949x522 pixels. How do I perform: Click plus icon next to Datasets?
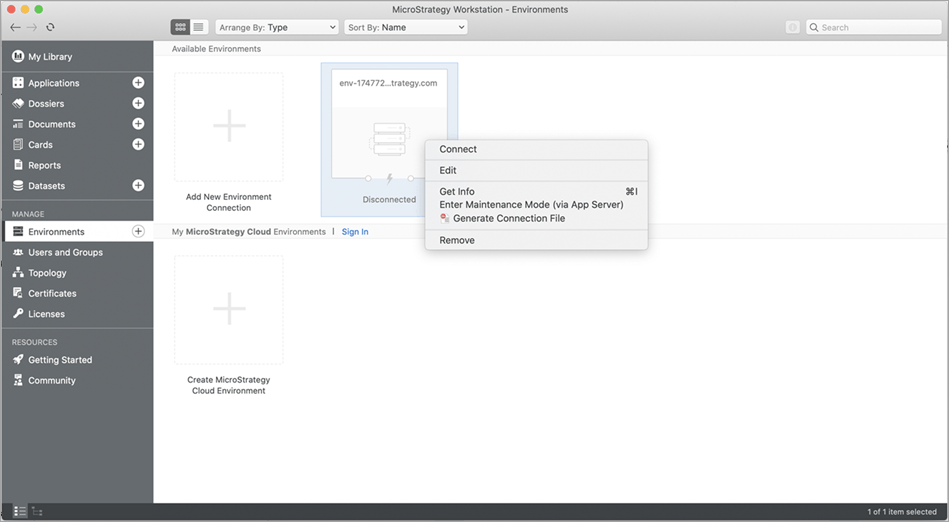(x=138, y=185)
